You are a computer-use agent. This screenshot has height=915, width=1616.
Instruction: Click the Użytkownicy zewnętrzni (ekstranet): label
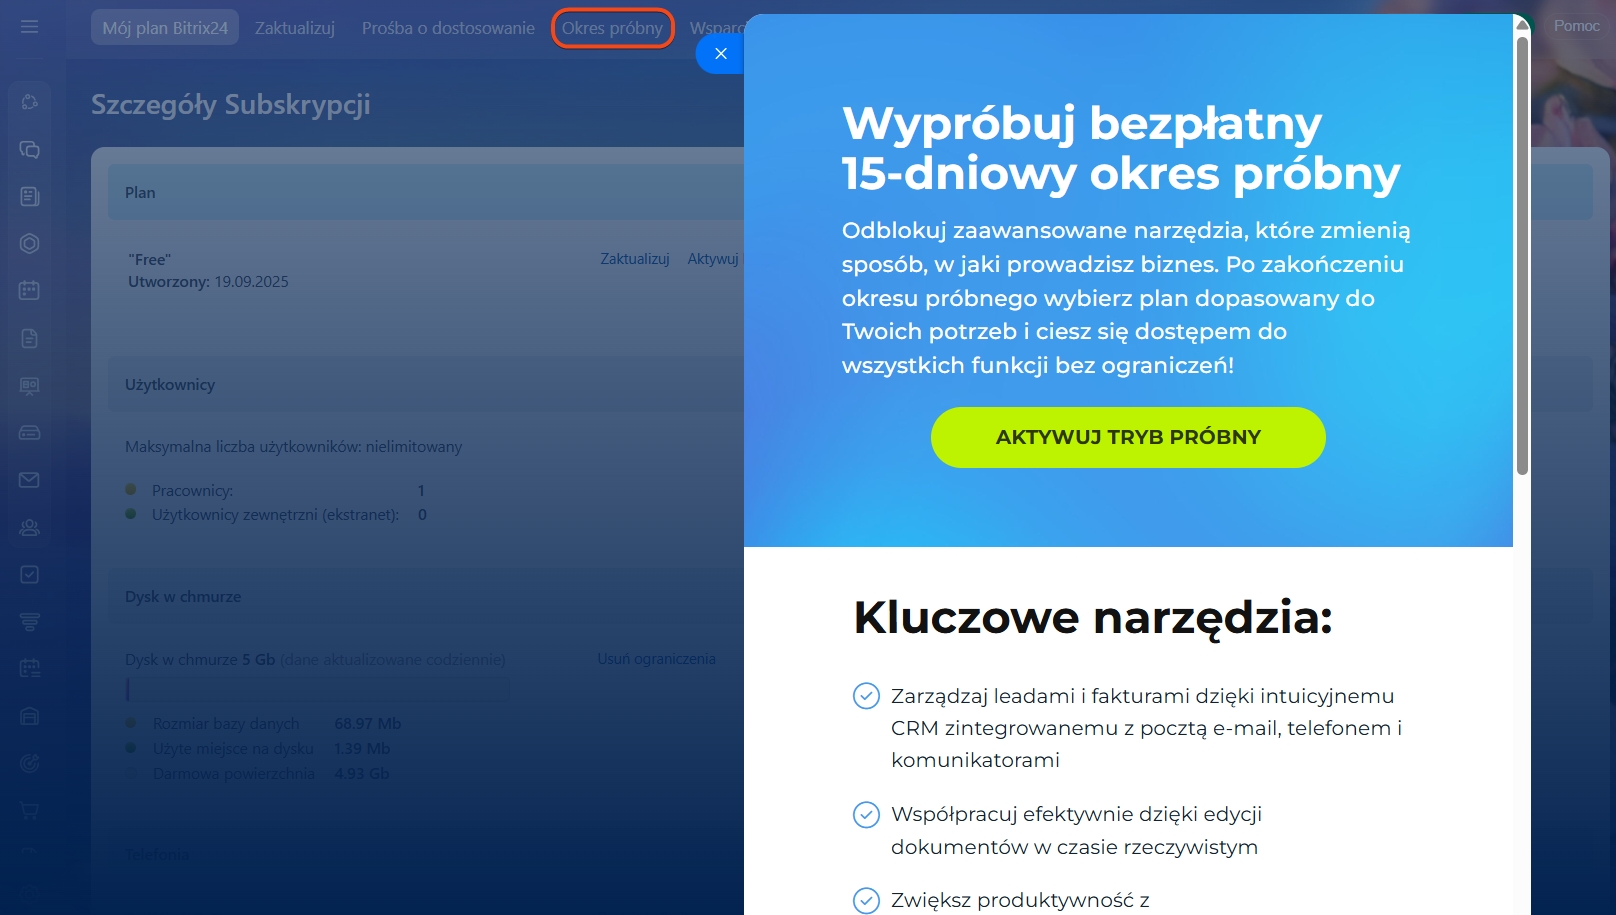tap(275, 515)
